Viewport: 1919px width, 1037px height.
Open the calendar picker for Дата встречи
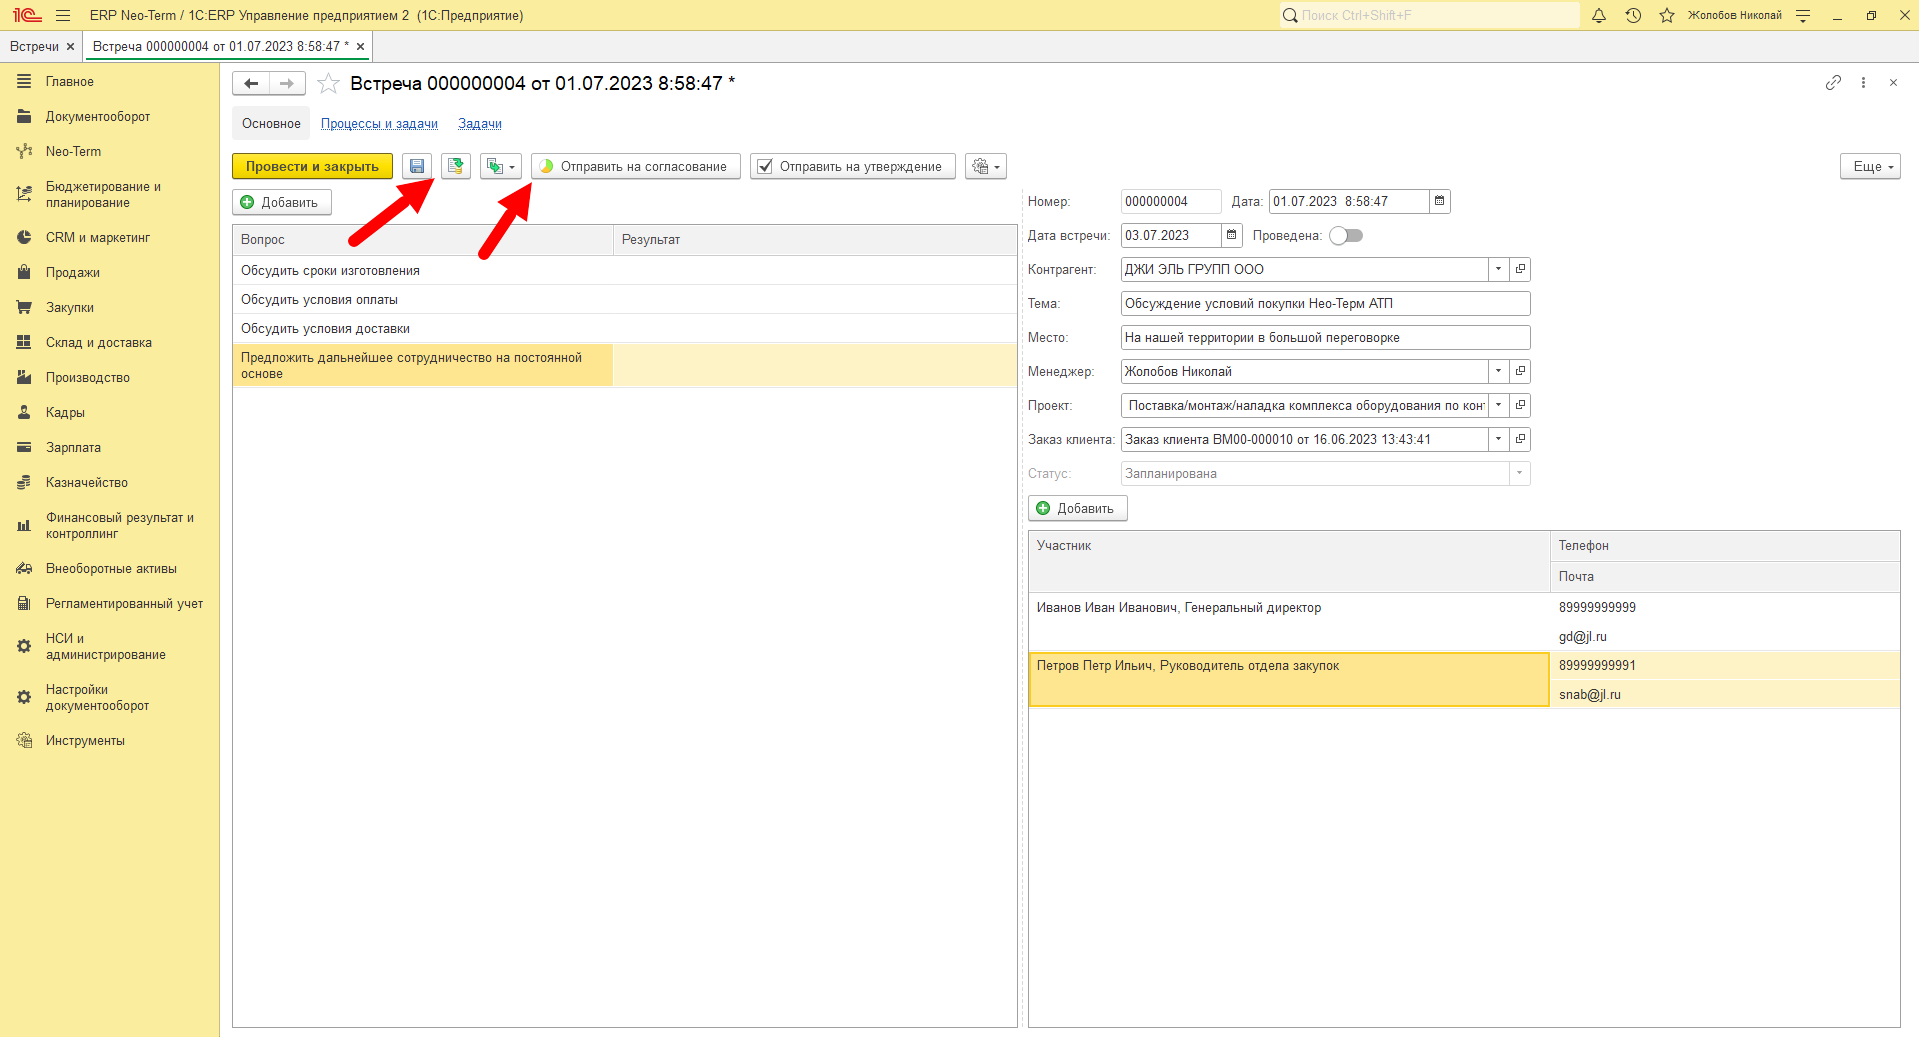click(1232, 235)
